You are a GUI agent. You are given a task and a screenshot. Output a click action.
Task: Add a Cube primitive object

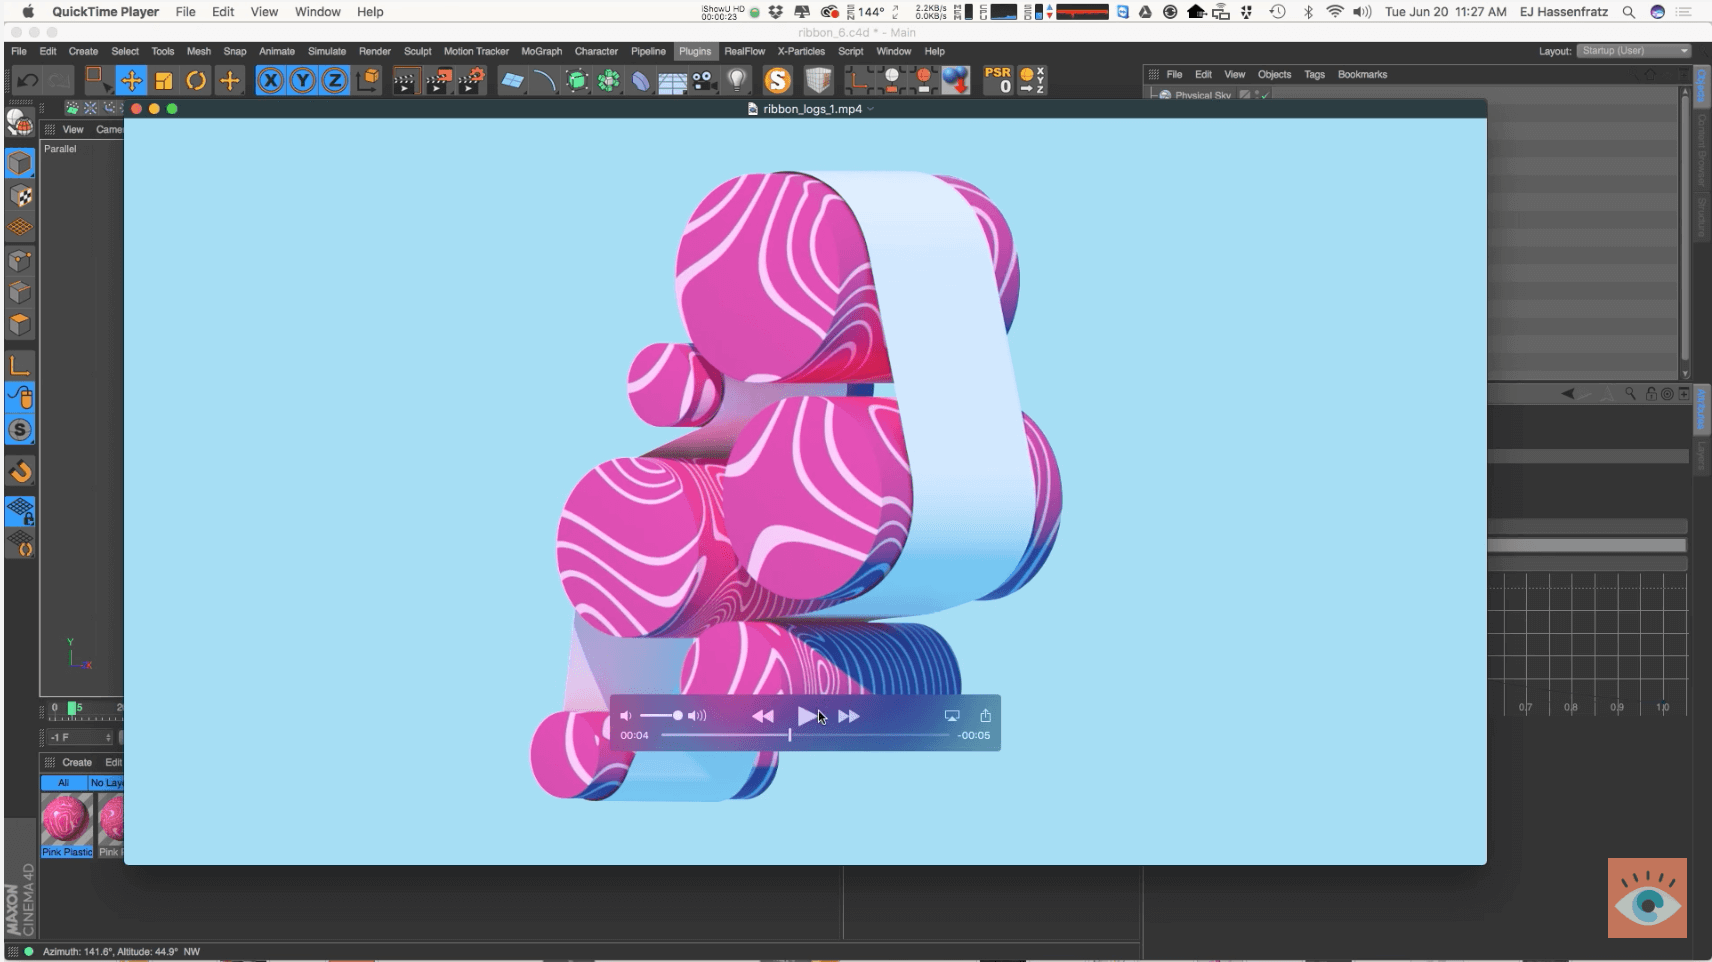575,80
